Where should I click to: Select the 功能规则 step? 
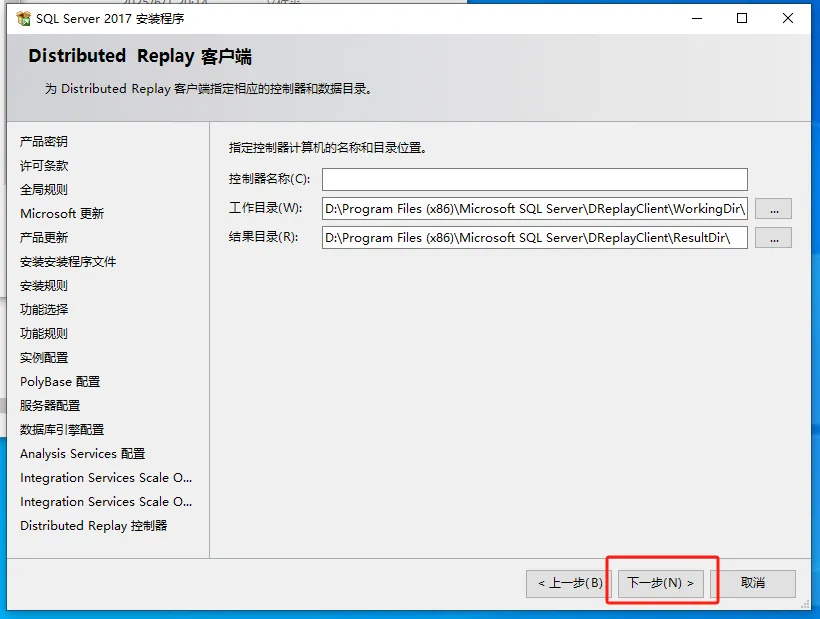coord(44,334)
